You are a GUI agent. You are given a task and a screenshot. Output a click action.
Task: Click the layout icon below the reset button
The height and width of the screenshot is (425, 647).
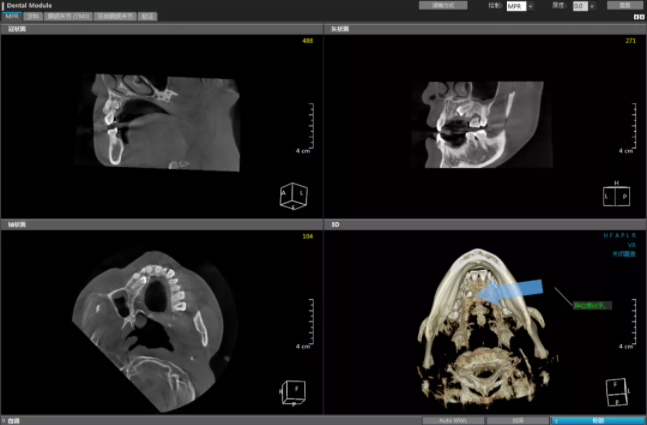[638, 16]
